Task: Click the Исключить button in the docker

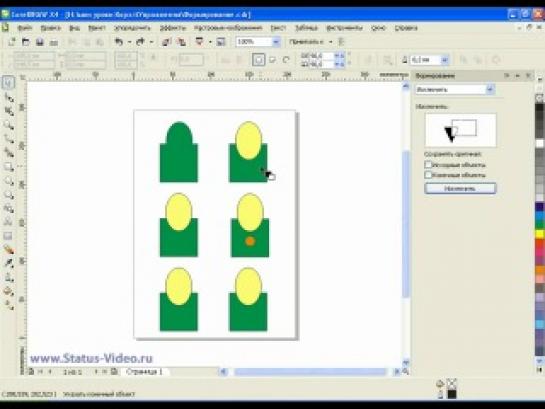Action: tap(460, 188)
